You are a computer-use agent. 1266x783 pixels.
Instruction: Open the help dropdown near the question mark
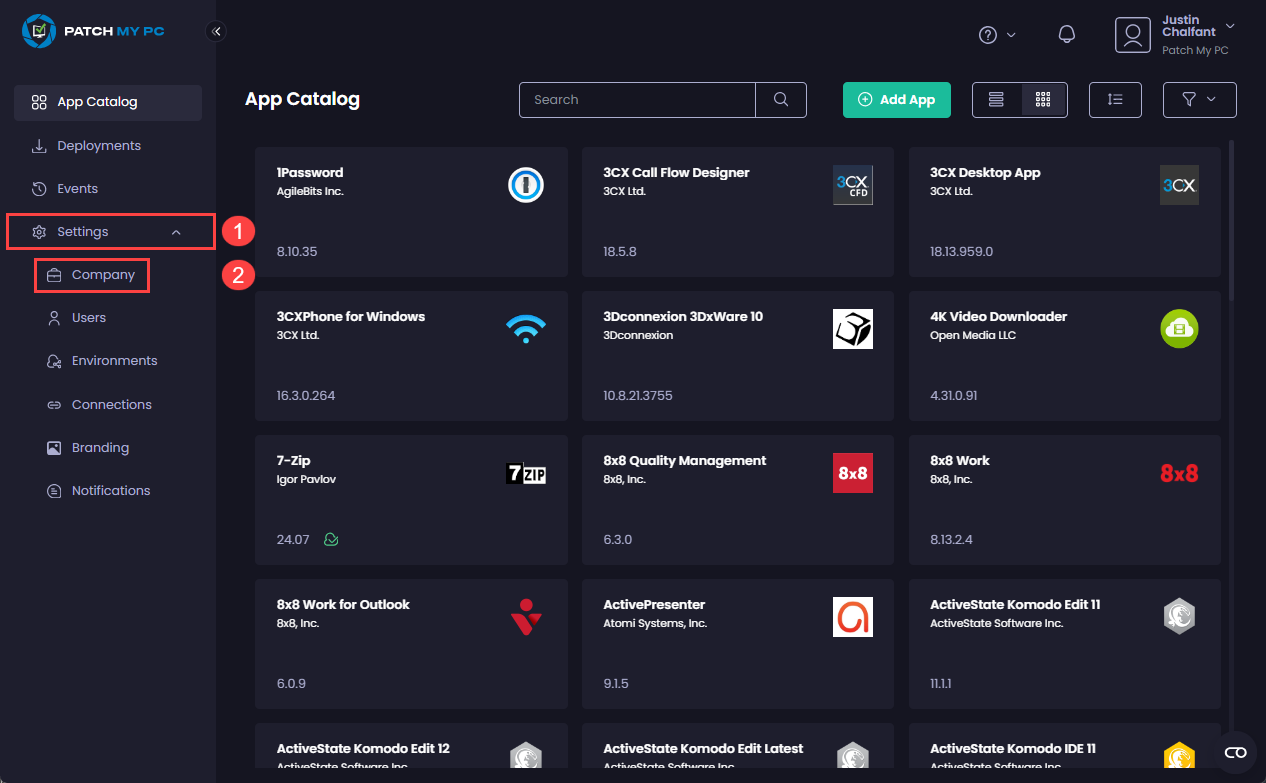pos(996,33)
